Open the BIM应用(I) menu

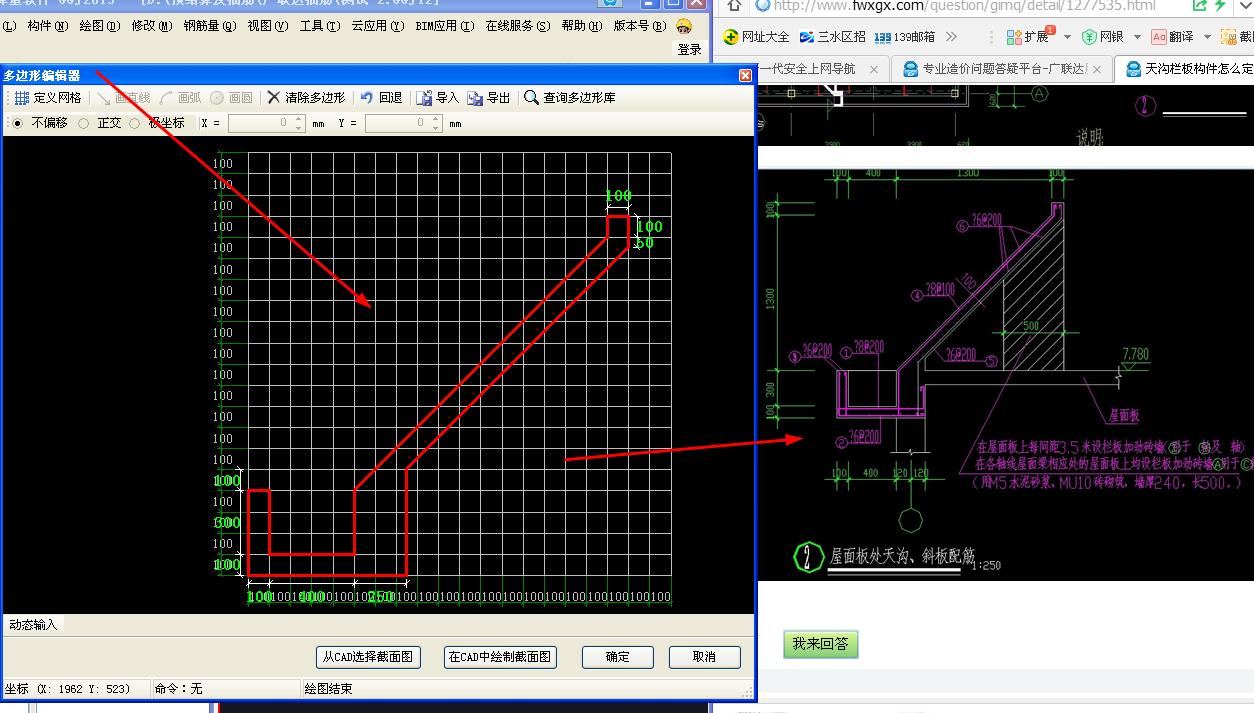tap(444, 26)
